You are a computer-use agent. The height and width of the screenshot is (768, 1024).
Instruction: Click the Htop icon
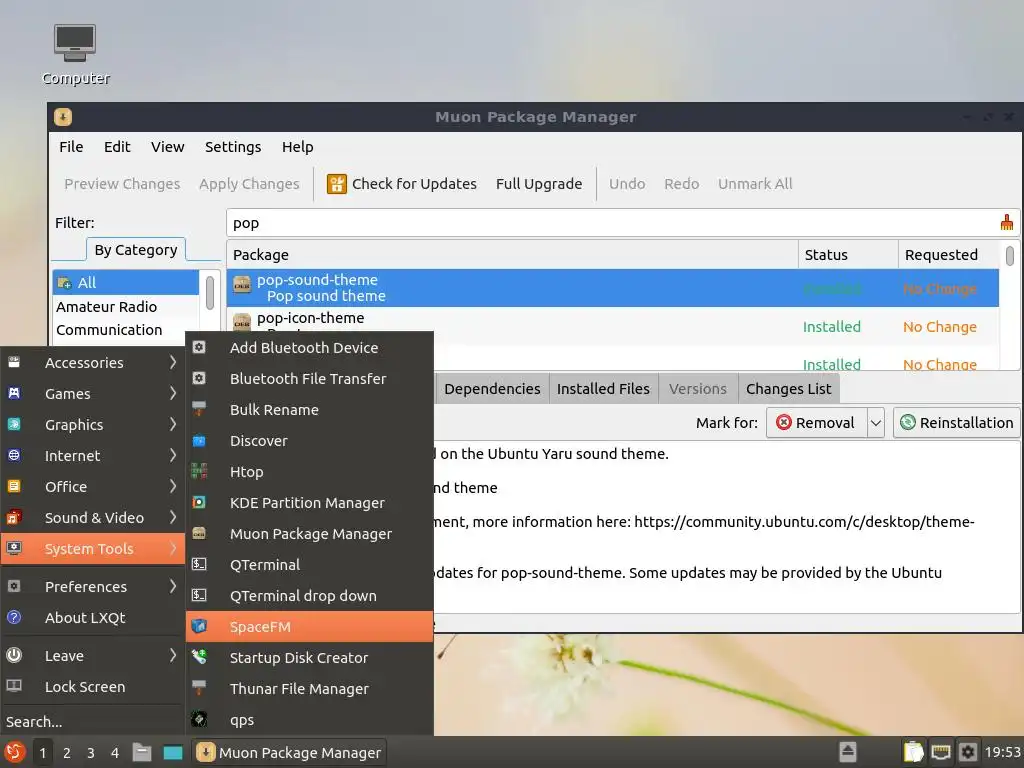199,472
